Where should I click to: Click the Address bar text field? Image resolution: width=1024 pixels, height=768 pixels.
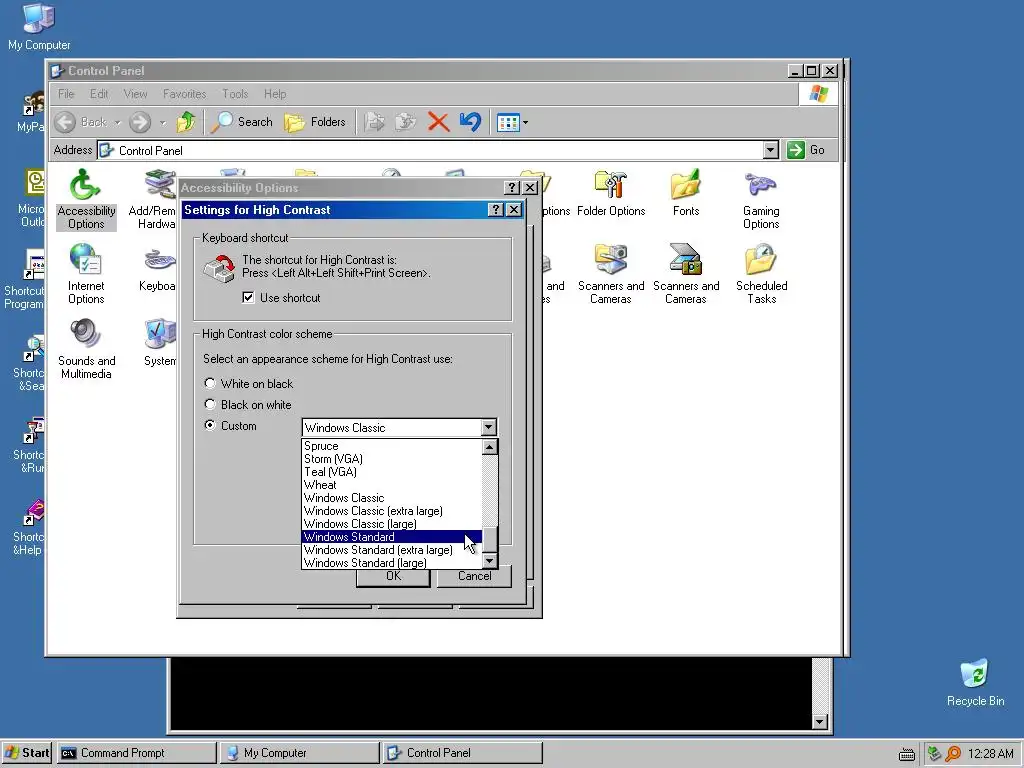coord(431,150)
